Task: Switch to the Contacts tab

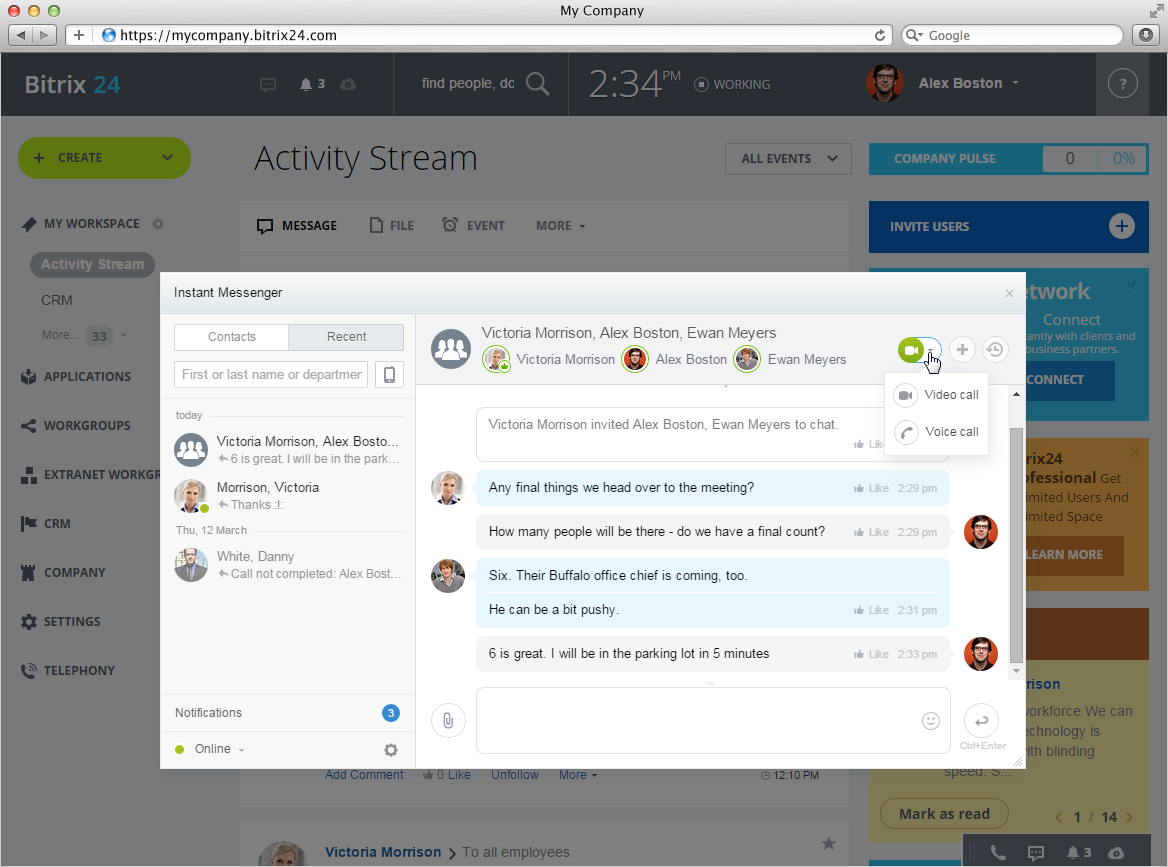Action: (232, 337)
